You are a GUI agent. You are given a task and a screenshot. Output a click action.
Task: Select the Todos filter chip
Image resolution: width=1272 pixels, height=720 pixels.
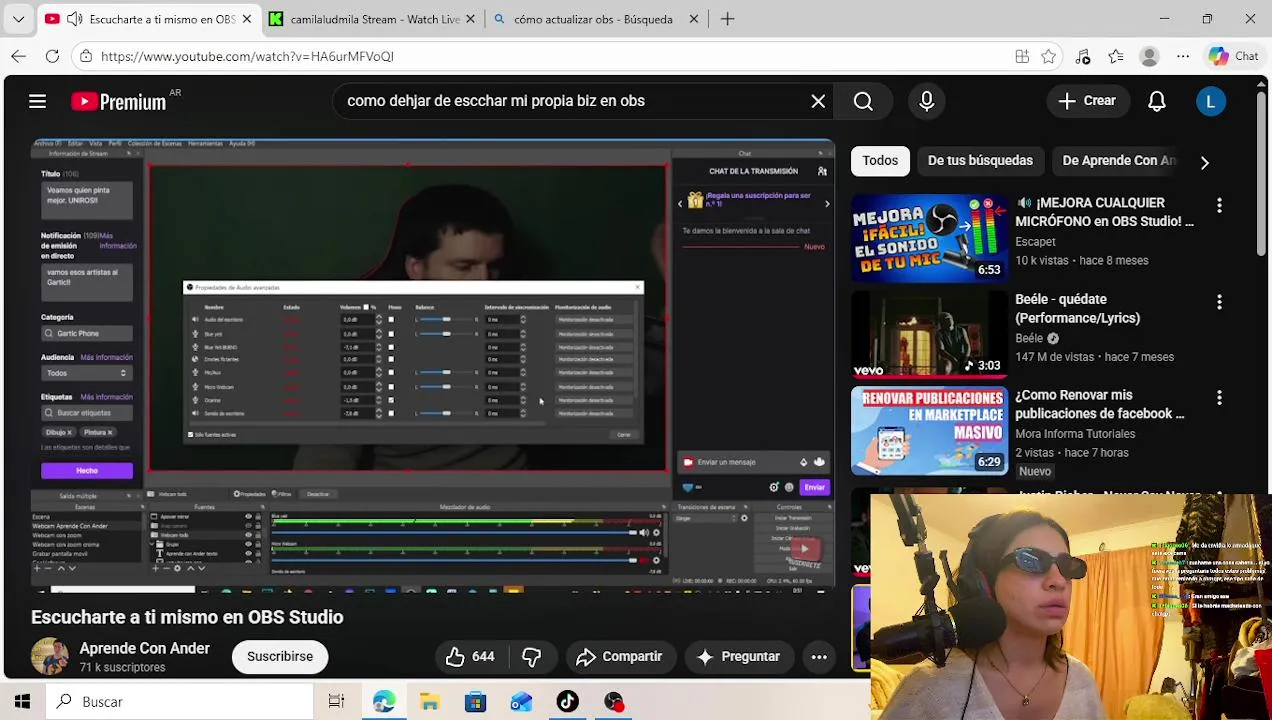[880, 160]
